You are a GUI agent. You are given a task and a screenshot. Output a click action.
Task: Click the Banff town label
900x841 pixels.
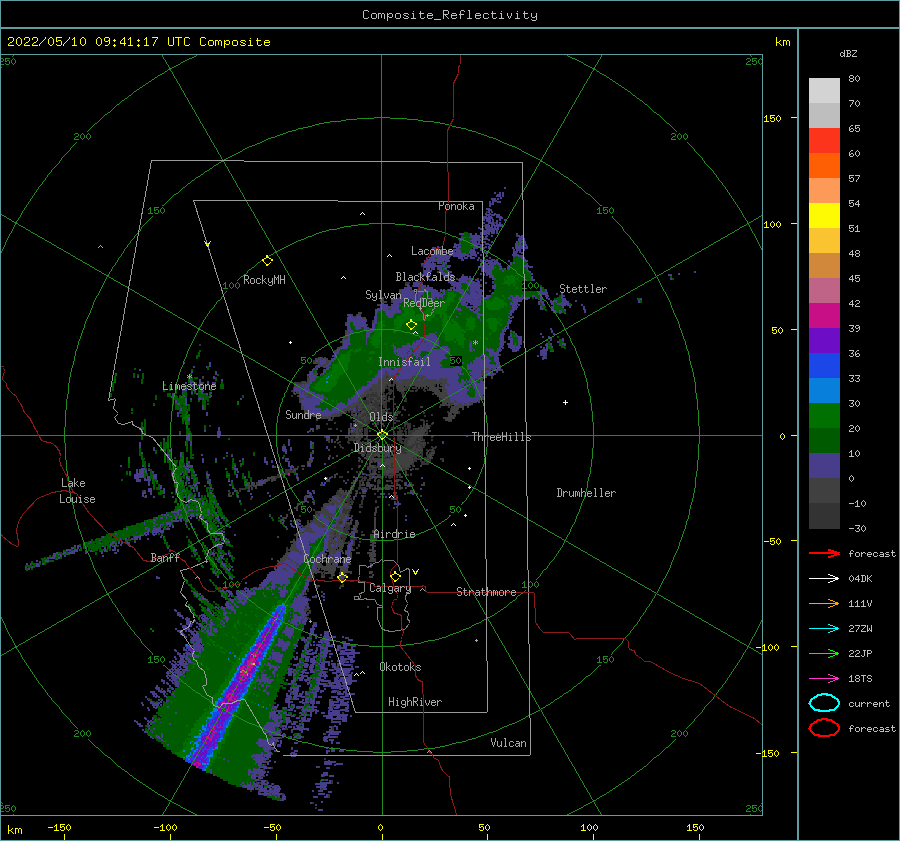(165, 557)
